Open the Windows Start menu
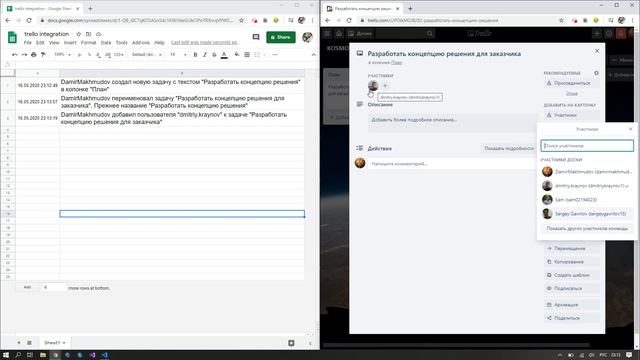The width and height of the screenshot is (640, 360). point(6,355)
